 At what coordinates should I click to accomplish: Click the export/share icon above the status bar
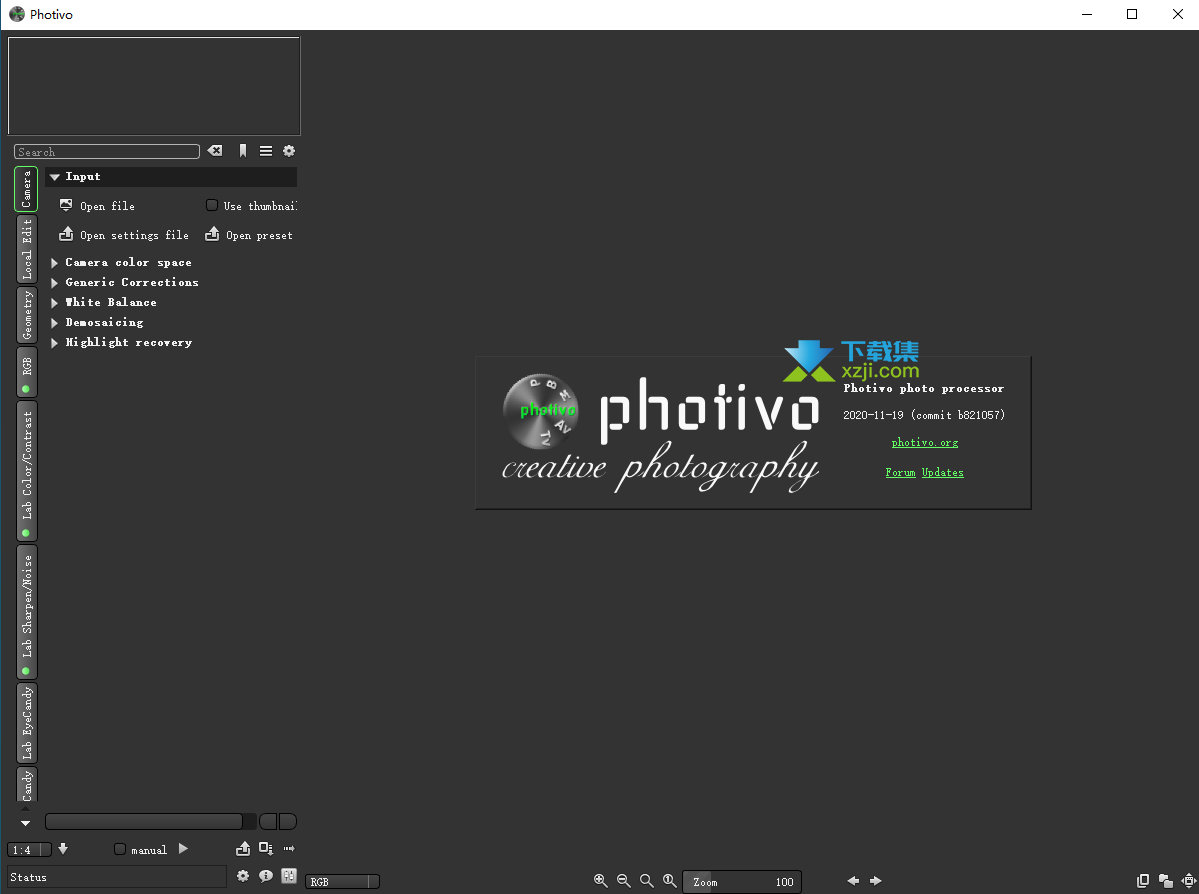[x=243, y=848]
